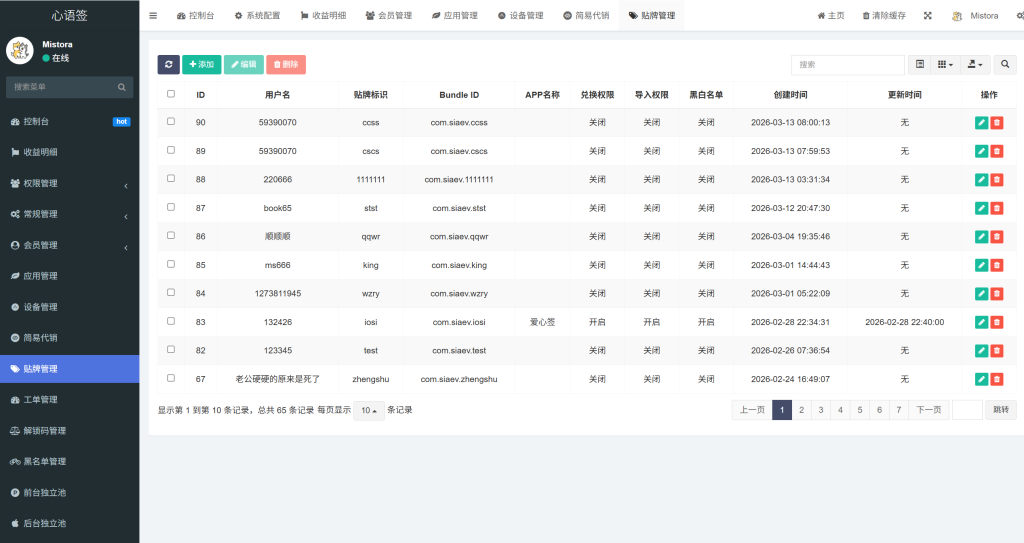This screenshot has height=543, width=1024.
Task: Jump to page 7 in pagination
Action: pos(899,410)
